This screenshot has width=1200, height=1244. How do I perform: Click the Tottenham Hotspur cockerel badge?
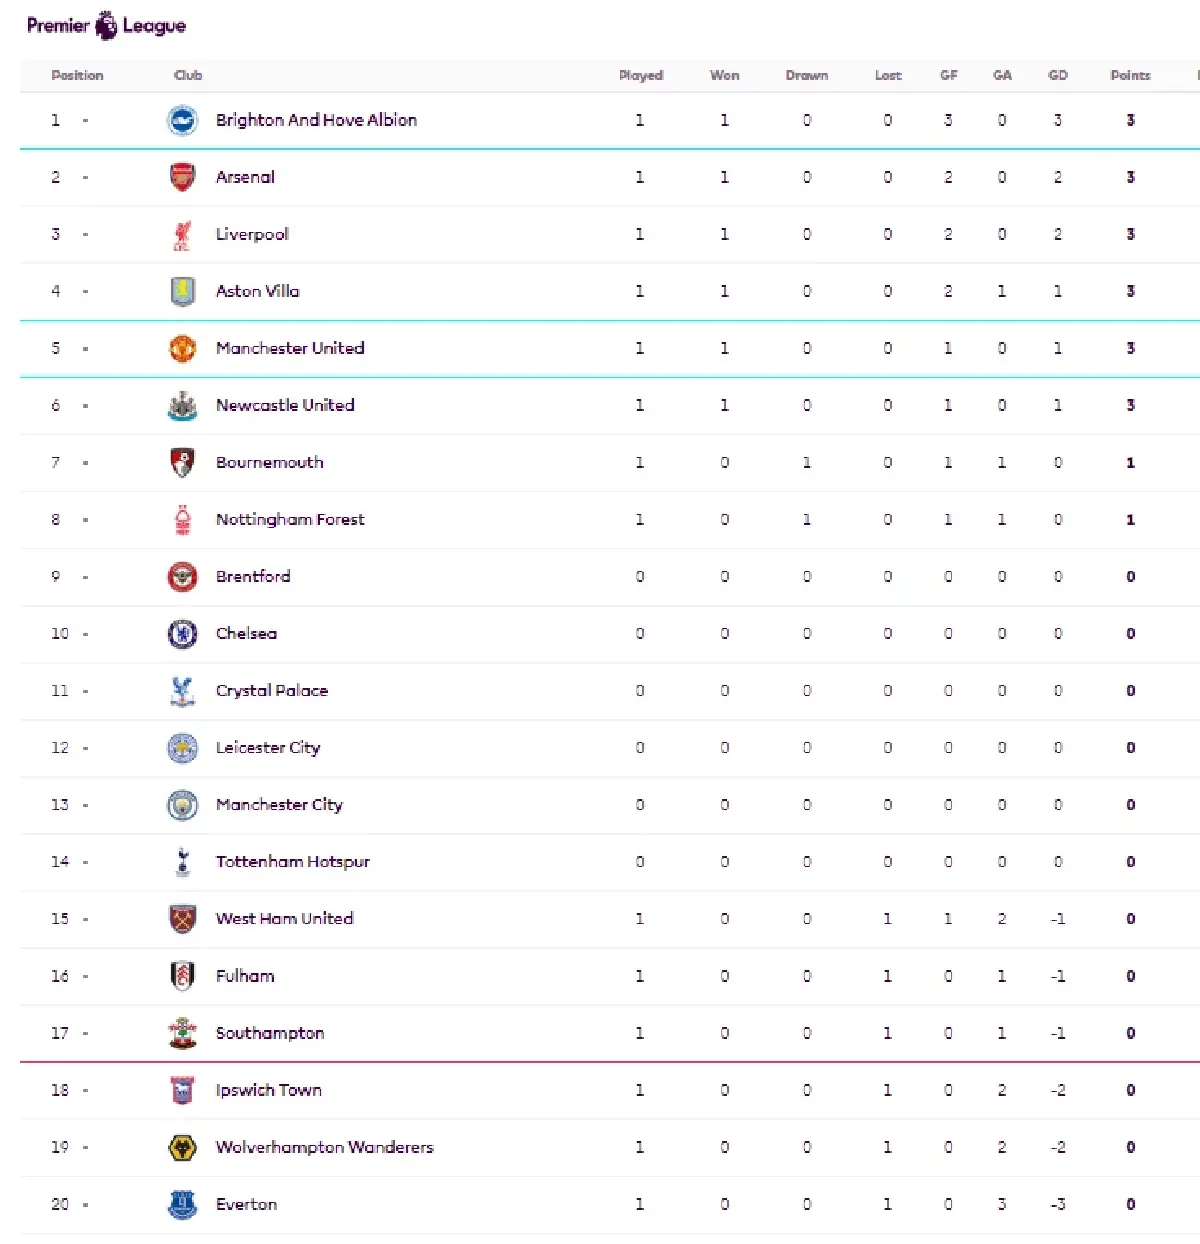tap(182, 861)
